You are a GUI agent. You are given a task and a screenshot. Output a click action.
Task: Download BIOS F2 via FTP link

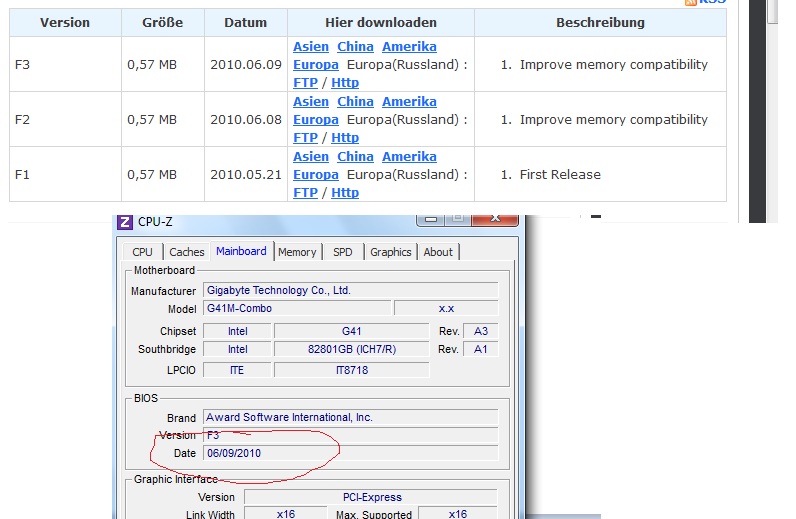[x=305, y=138]
